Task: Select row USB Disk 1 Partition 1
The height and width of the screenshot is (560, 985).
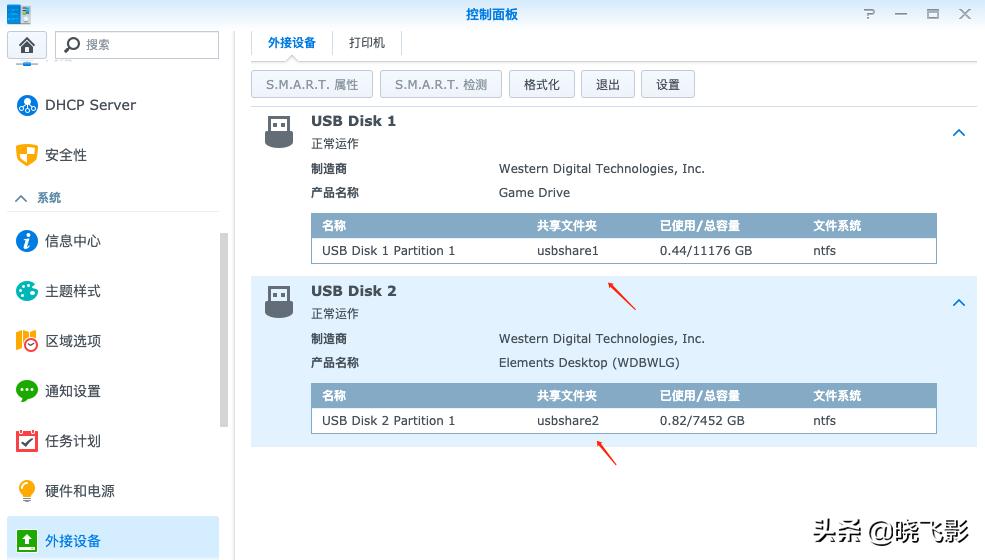Action: [624, 251]
